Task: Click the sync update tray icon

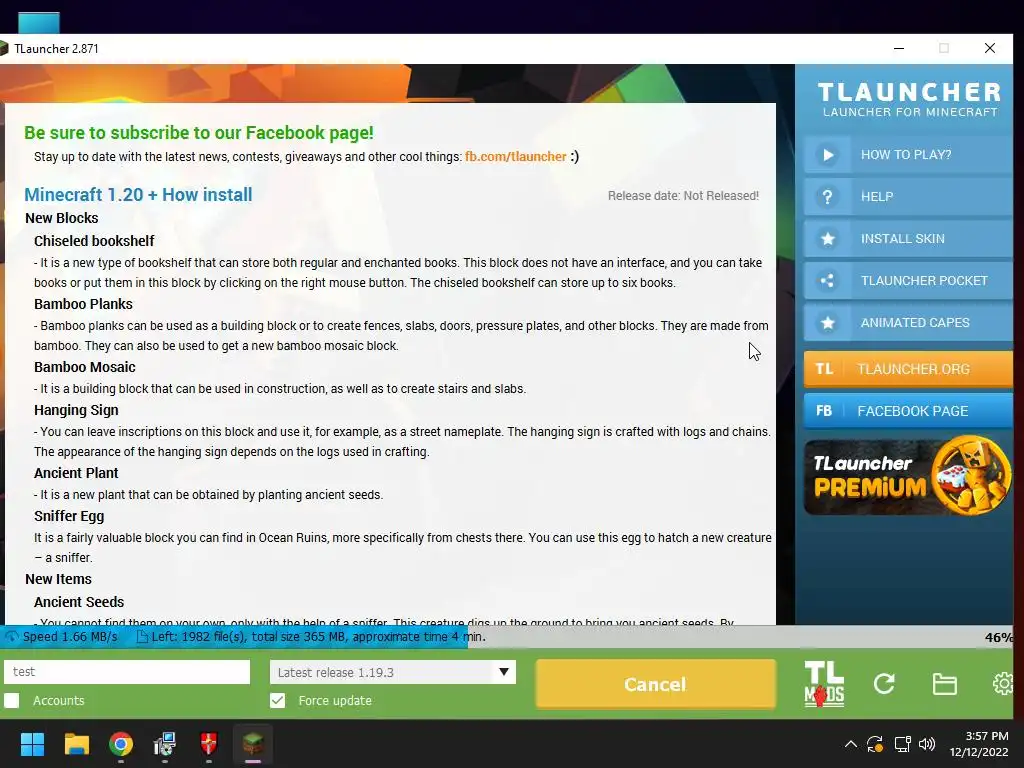Action: tap(875, 744)
